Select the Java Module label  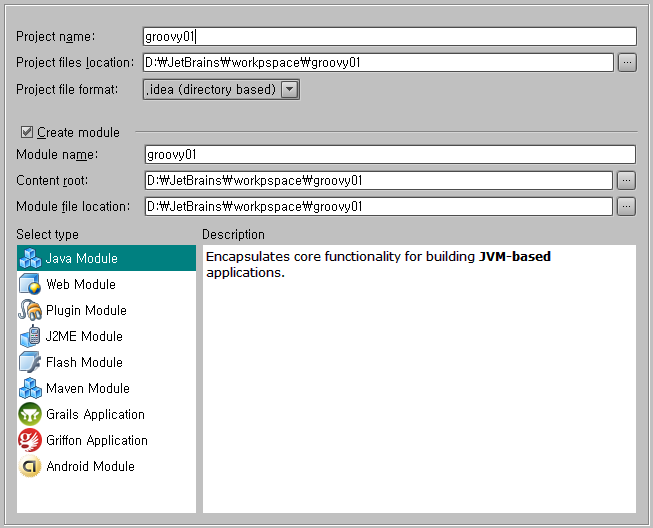pyautogui.click(x=82, y=258)
